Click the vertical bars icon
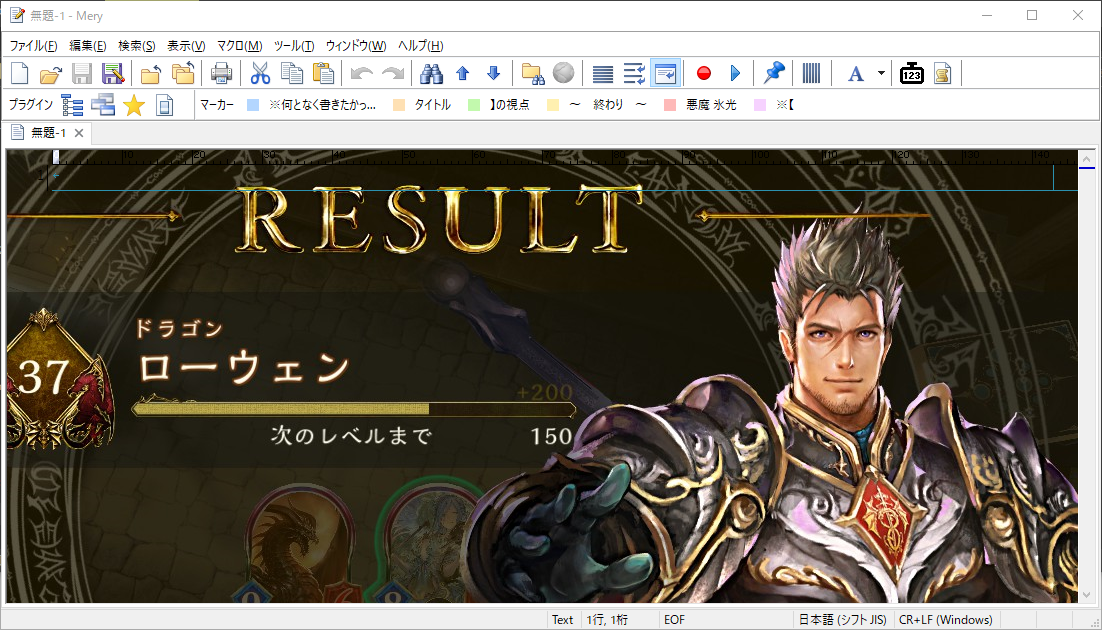The height and width of the screenshot is (630, 1102). (811, 73)
